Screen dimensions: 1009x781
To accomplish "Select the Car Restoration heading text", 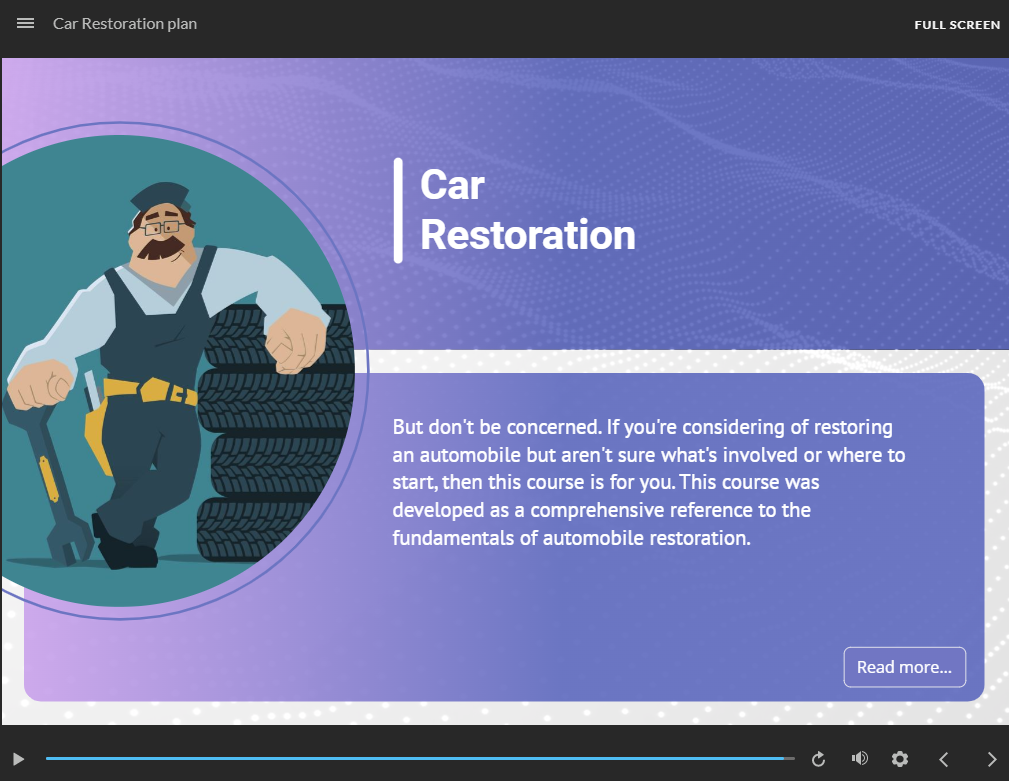I will (x=527, y=210).
